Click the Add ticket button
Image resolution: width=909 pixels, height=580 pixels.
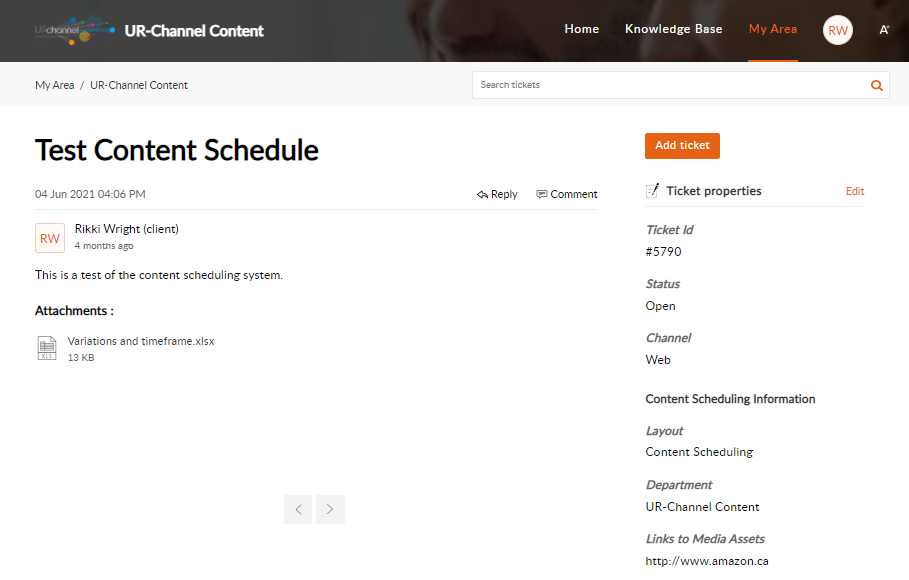click(682, 146)
